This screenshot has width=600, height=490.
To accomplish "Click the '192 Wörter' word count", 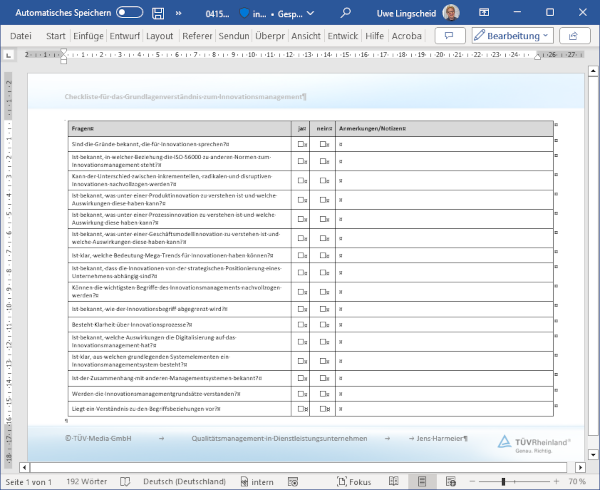I will [86, 481].
